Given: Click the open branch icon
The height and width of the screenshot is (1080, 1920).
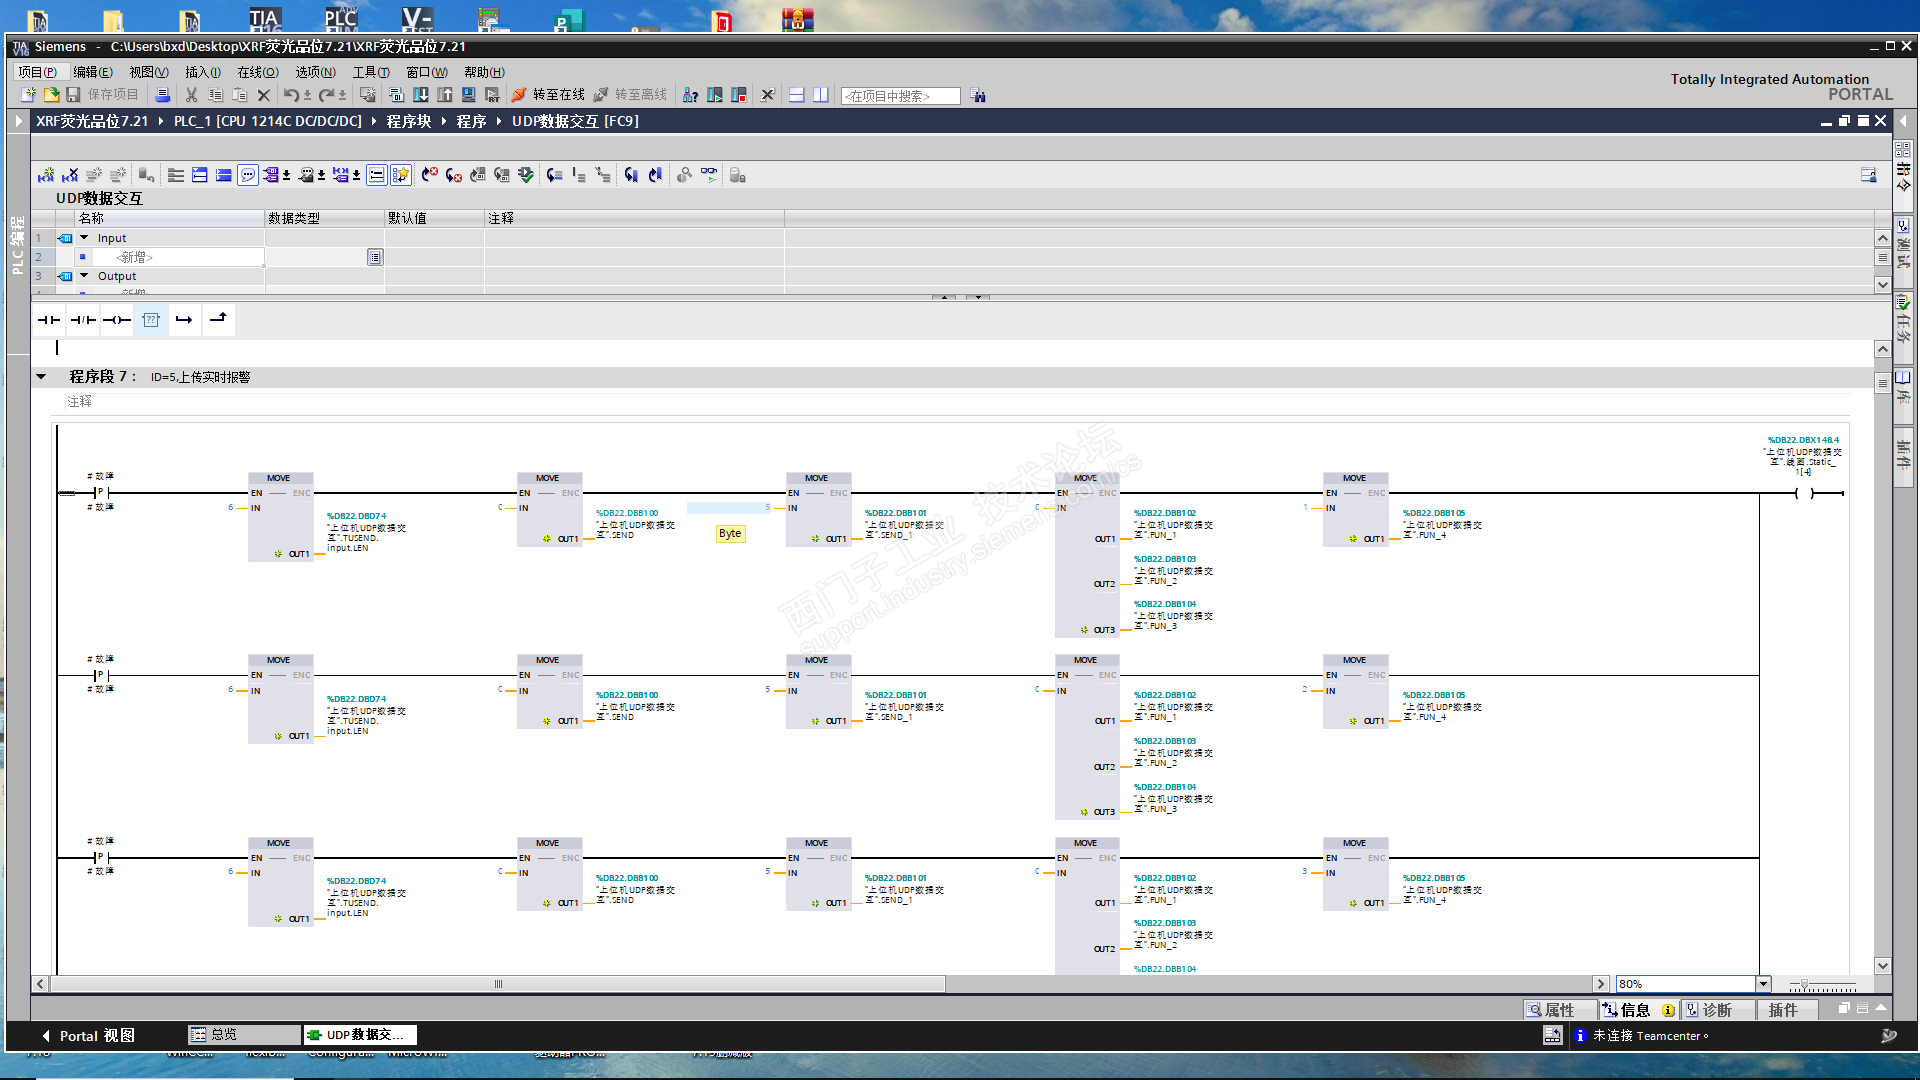Looking at the screenshot, I should (184, 320).
